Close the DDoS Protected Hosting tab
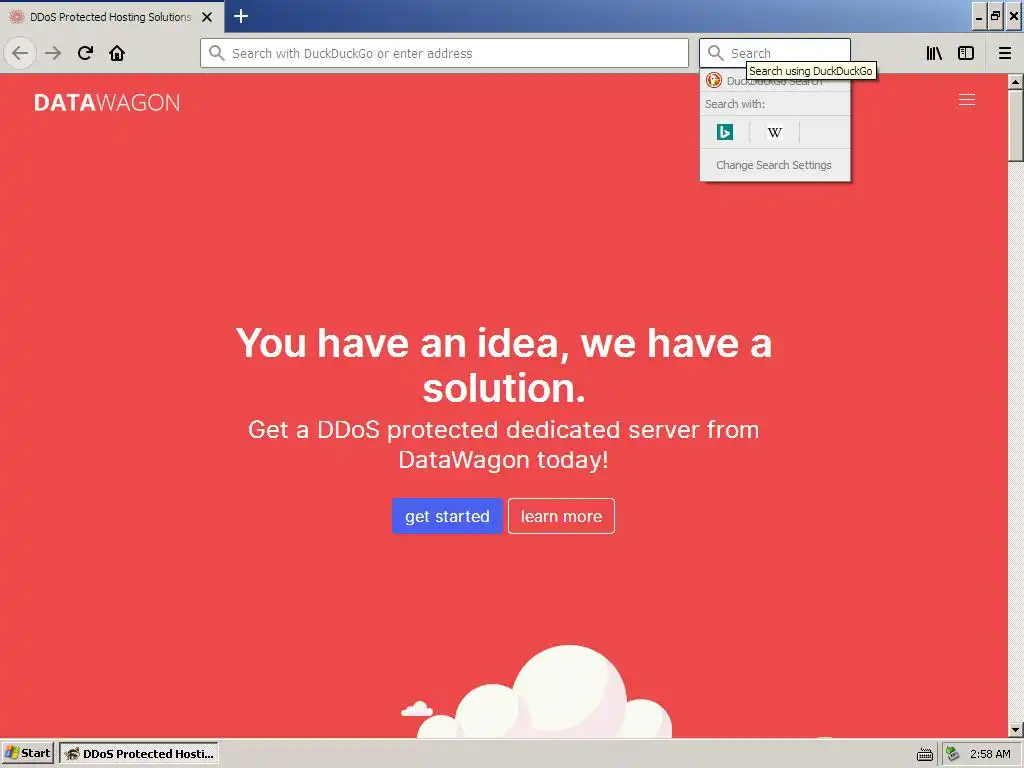Viewport: 1024px width, 768px height. (x=207, y=17)
